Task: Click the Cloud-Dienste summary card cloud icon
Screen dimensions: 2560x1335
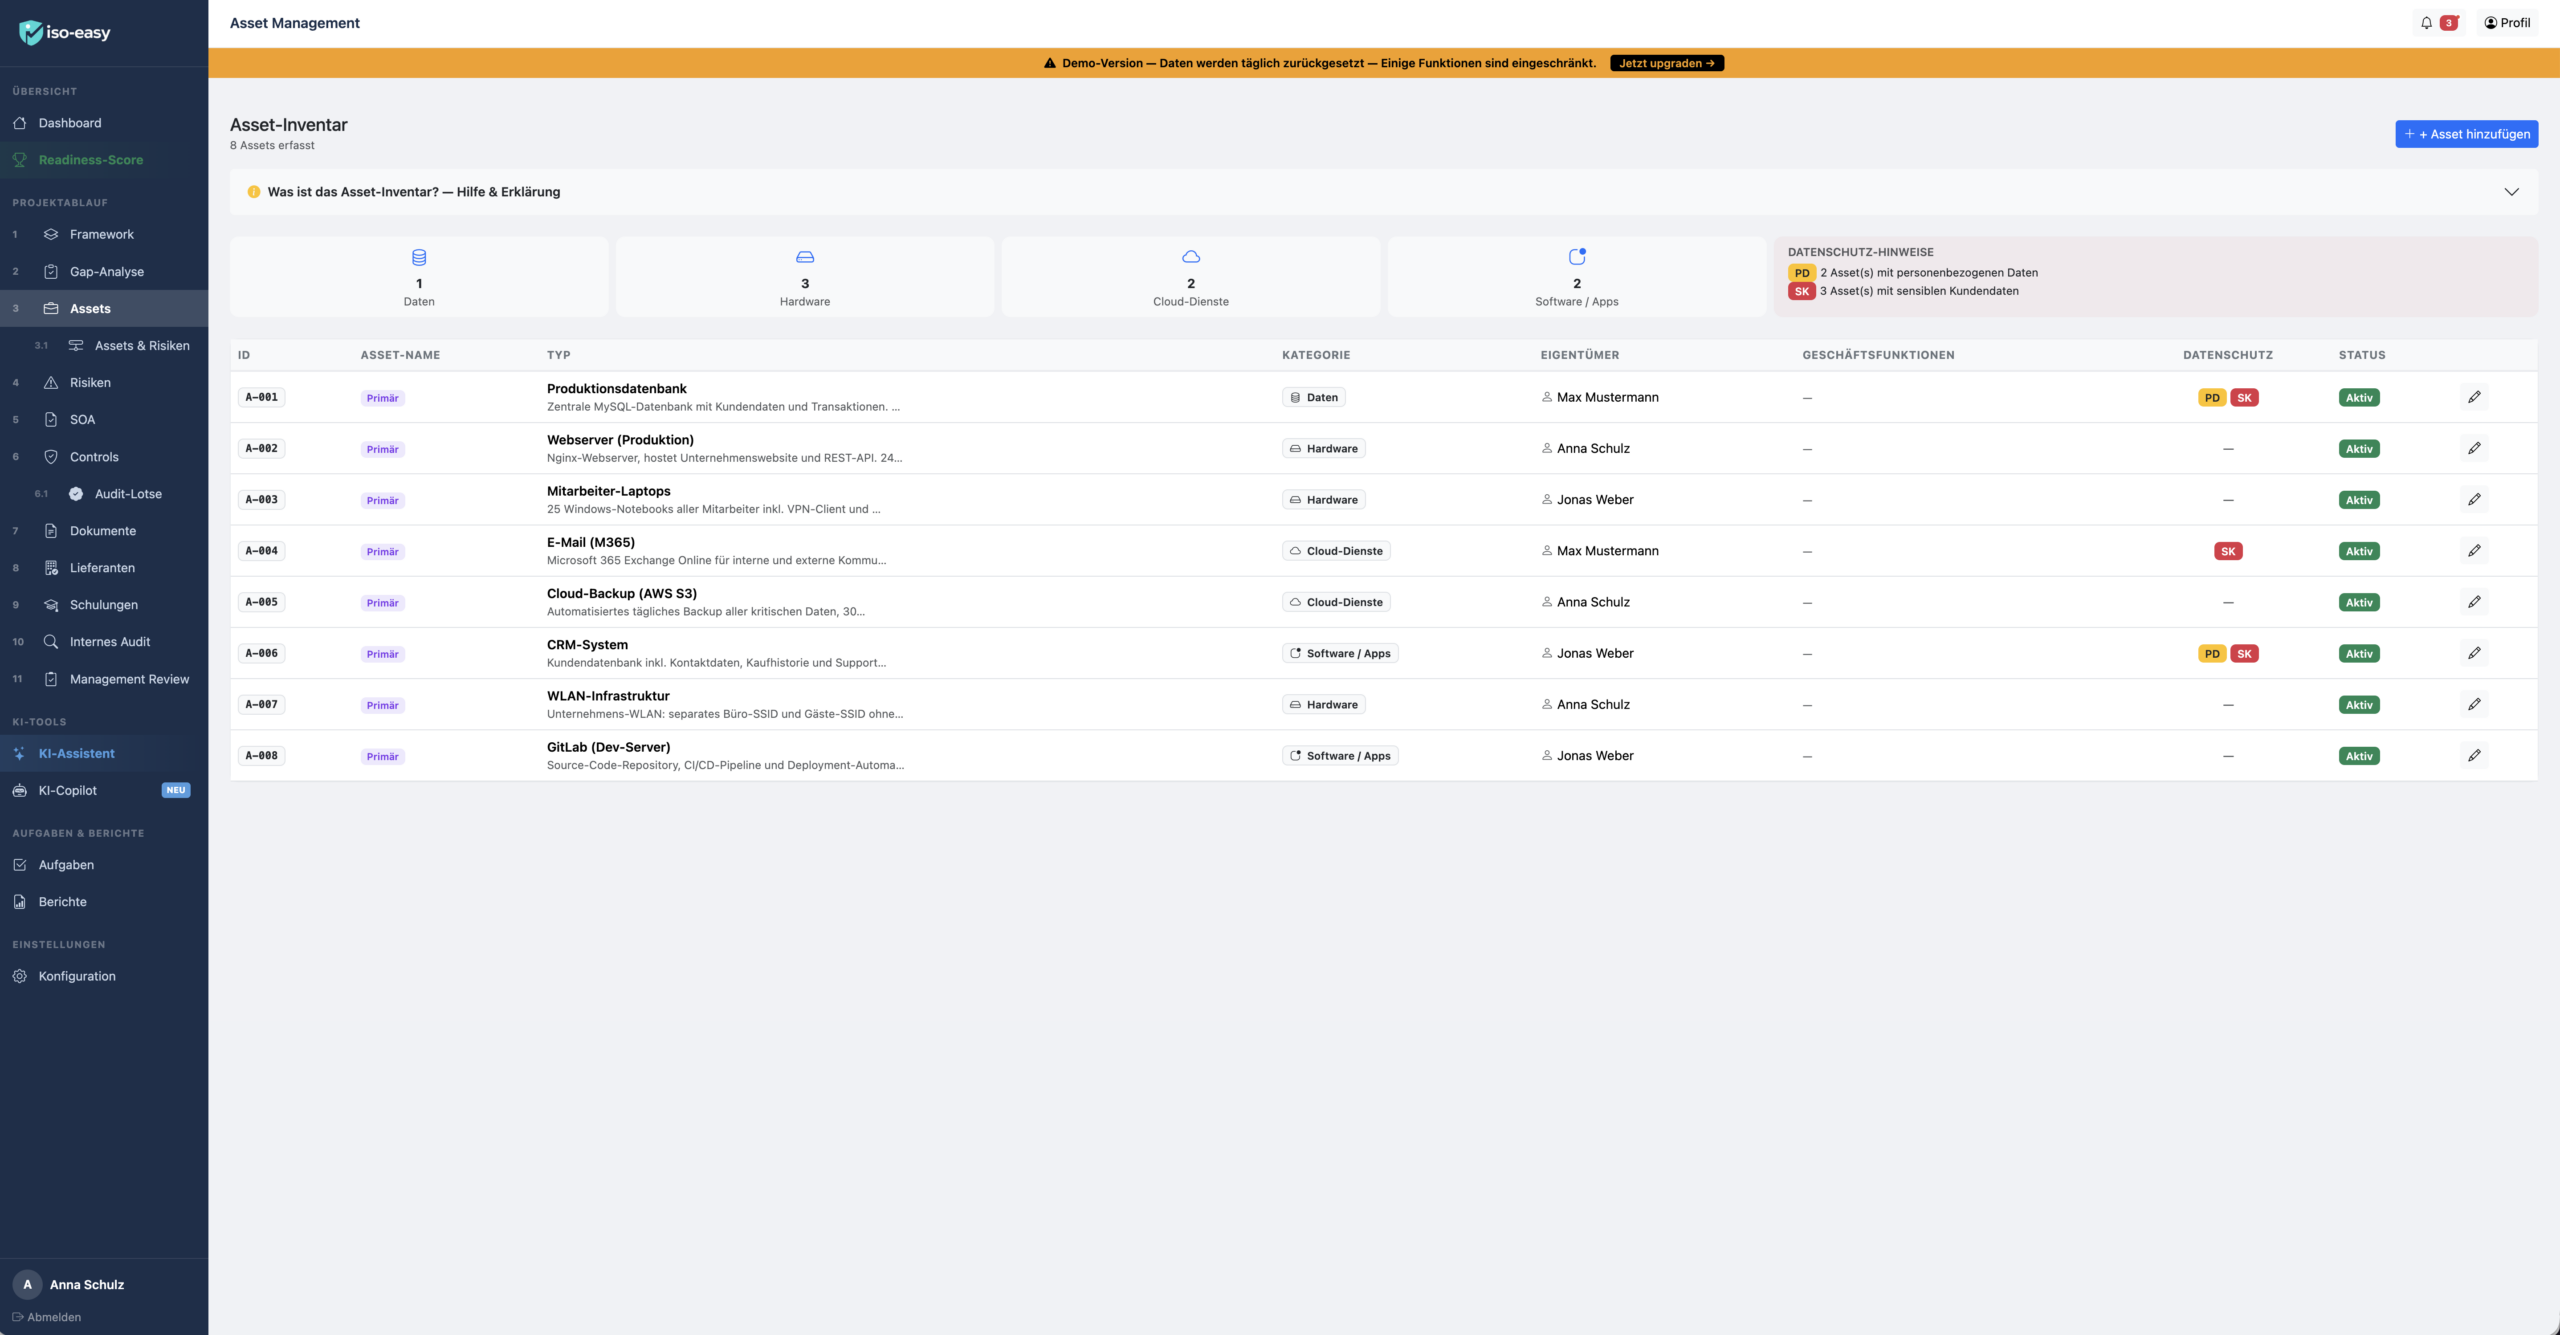Action: click(1190, 257)
